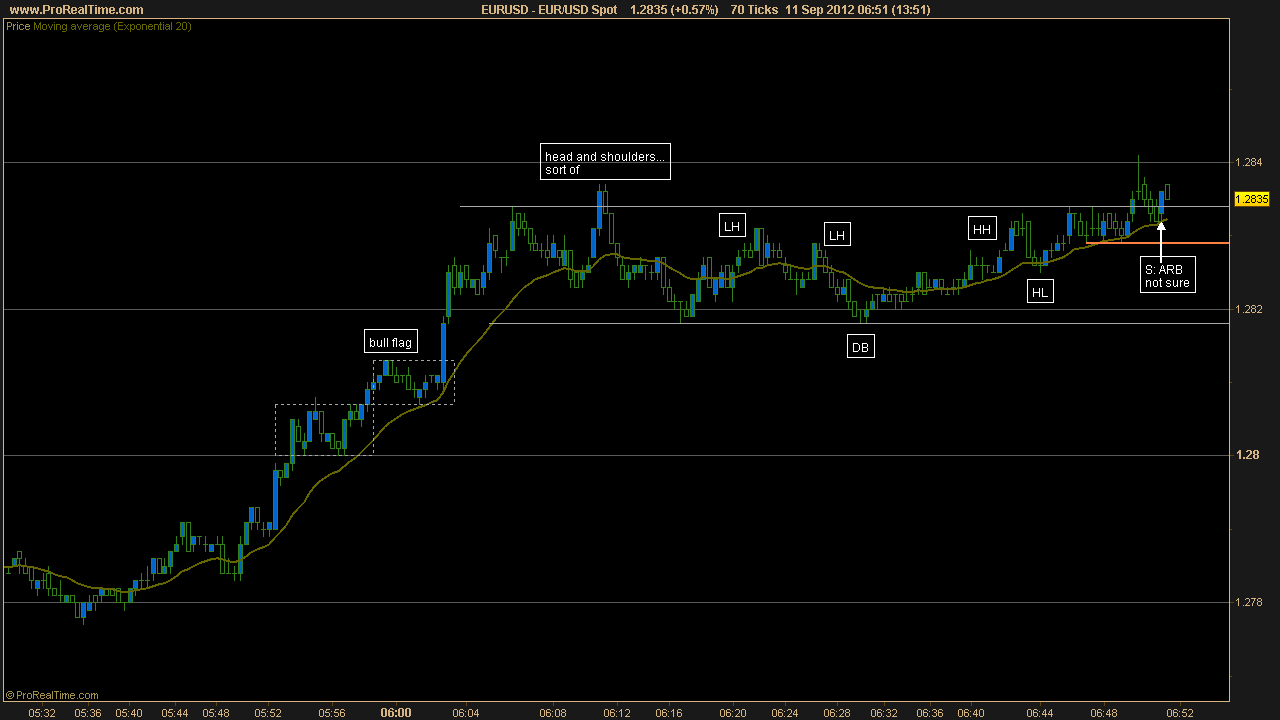Click the 06:32 time axis label
The width and height of the screenshot is (1280, 720).
coord(884,713)
